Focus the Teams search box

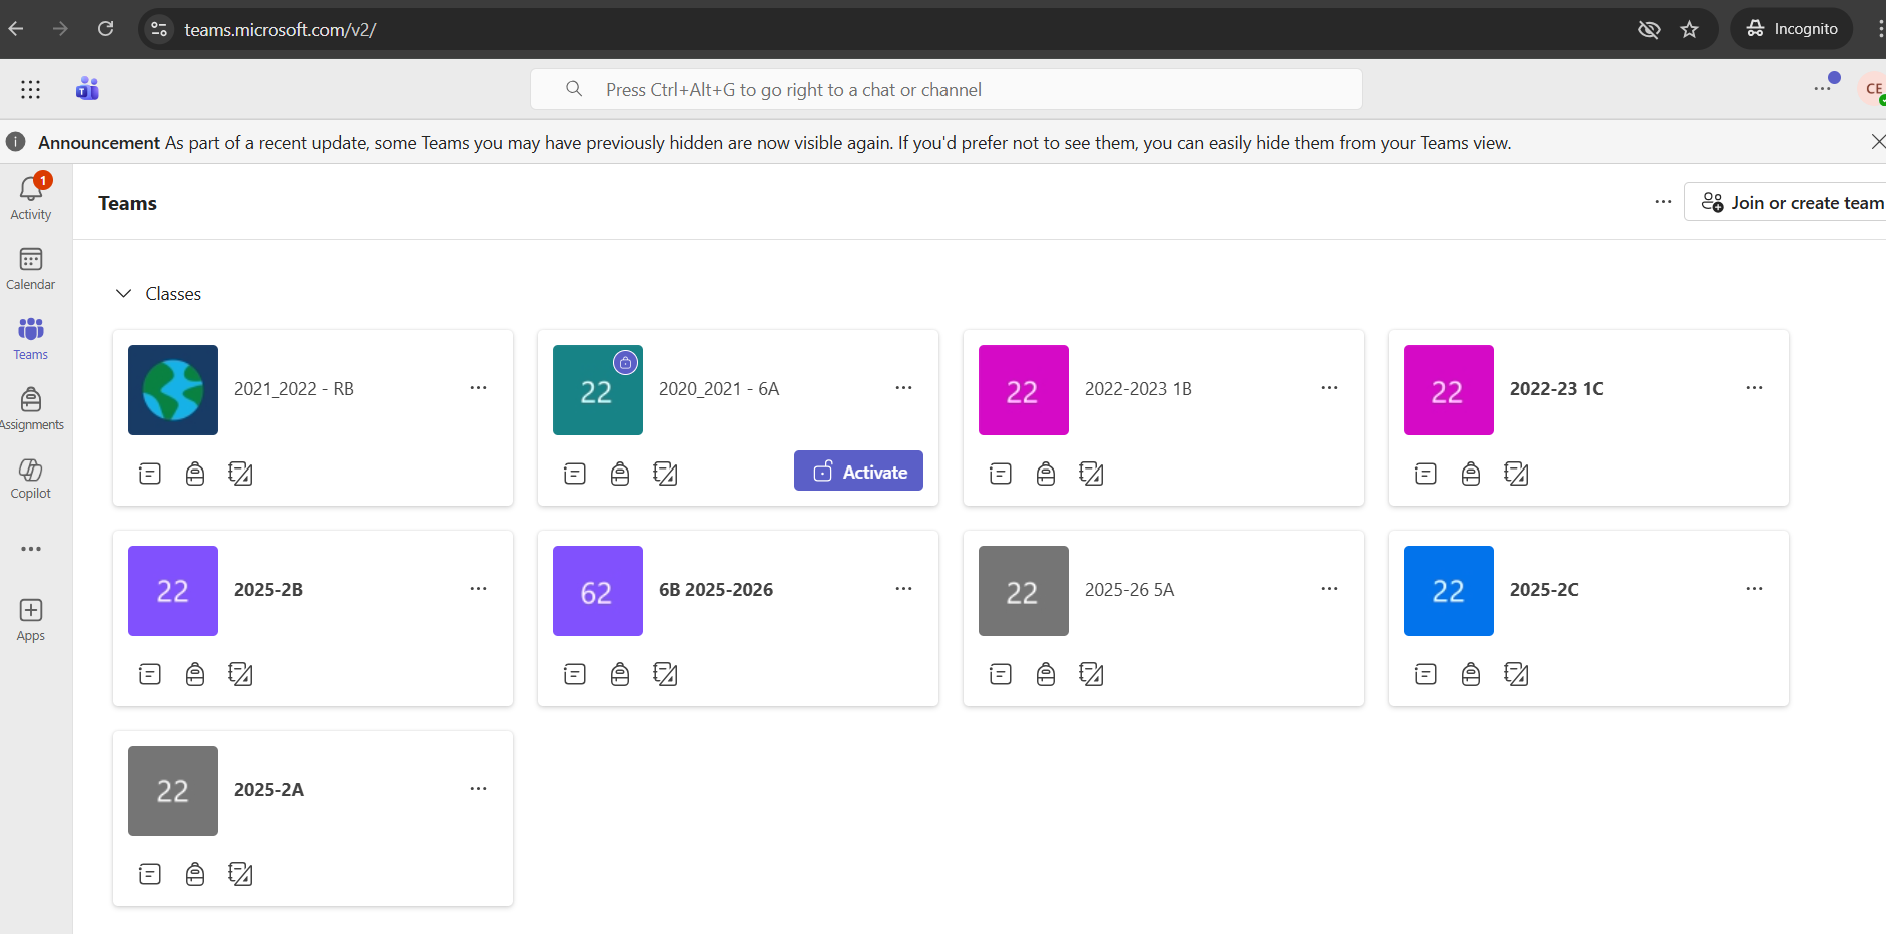(x=946, y=89)
